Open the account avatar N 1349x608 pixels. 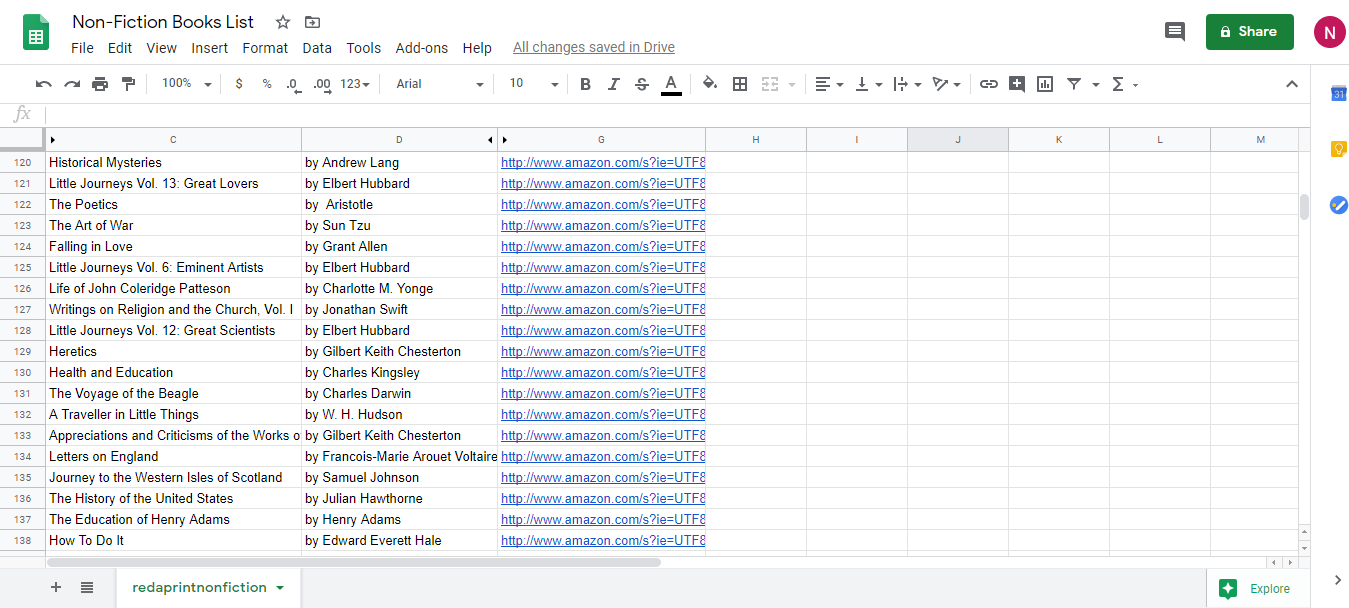(1329, 32)
